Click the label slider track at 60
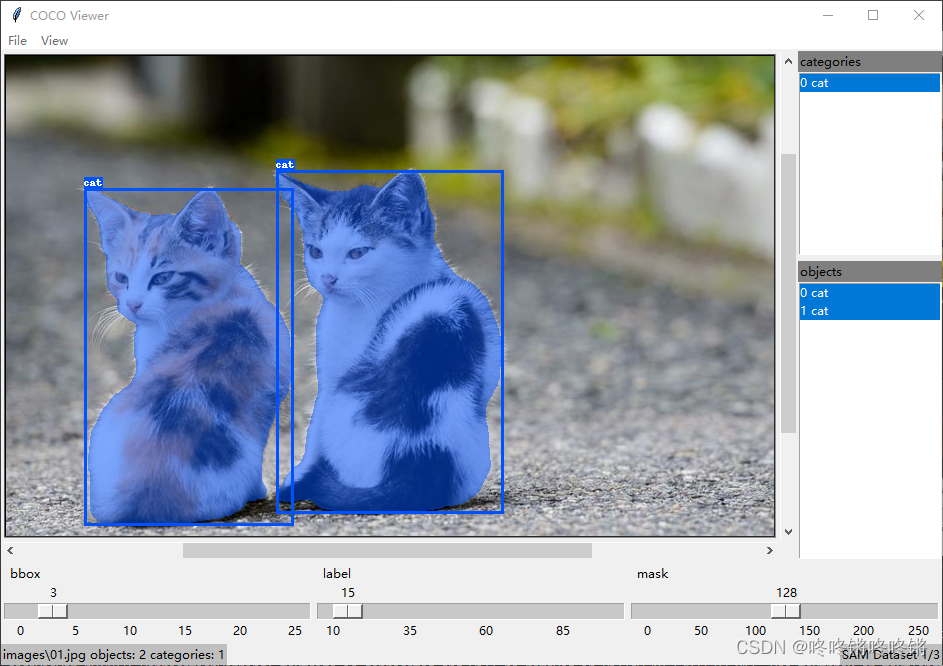The width and height of the screenshot is (943, 666). pos(486,611)
